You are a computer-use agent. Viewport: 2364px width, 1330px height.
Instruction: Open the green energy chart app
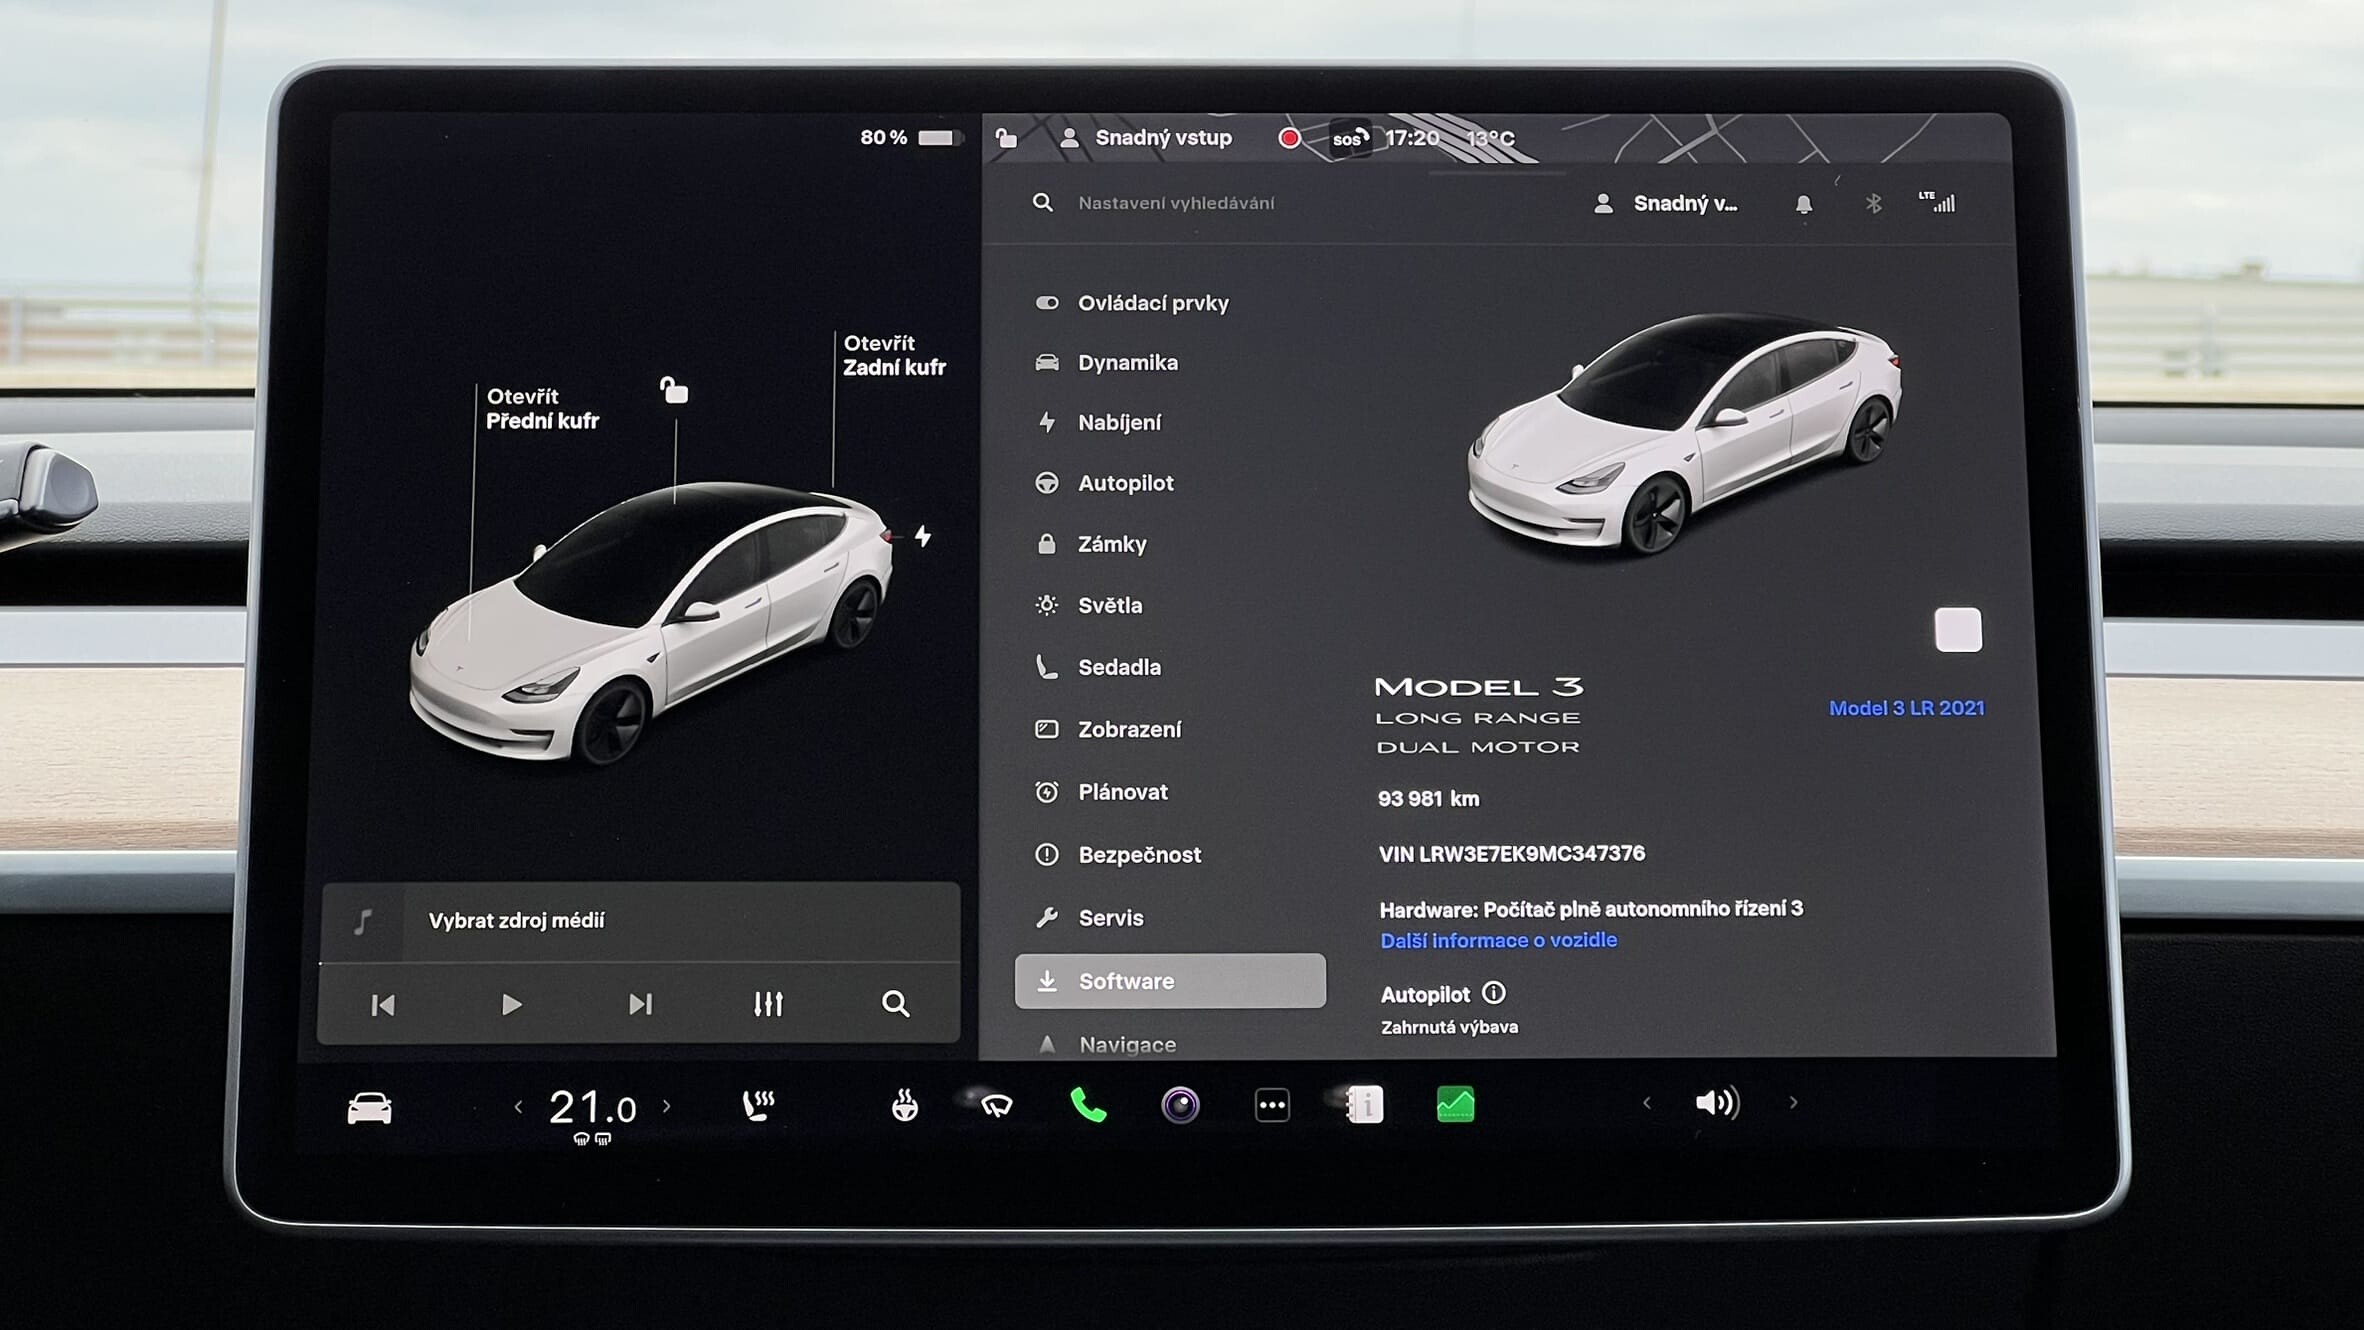[1455, 1105]
